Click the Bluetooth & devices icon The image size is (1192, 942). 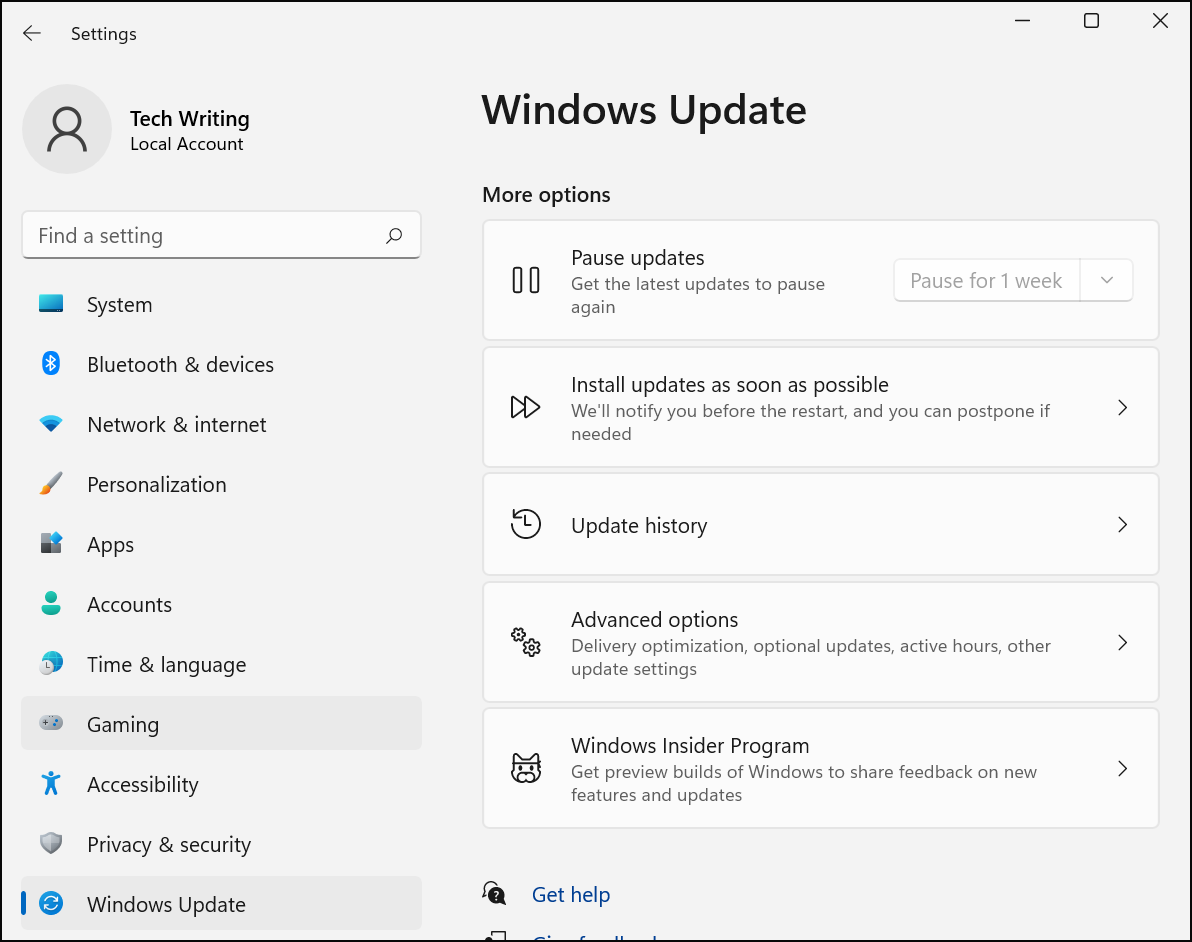[x=51, y=364]
